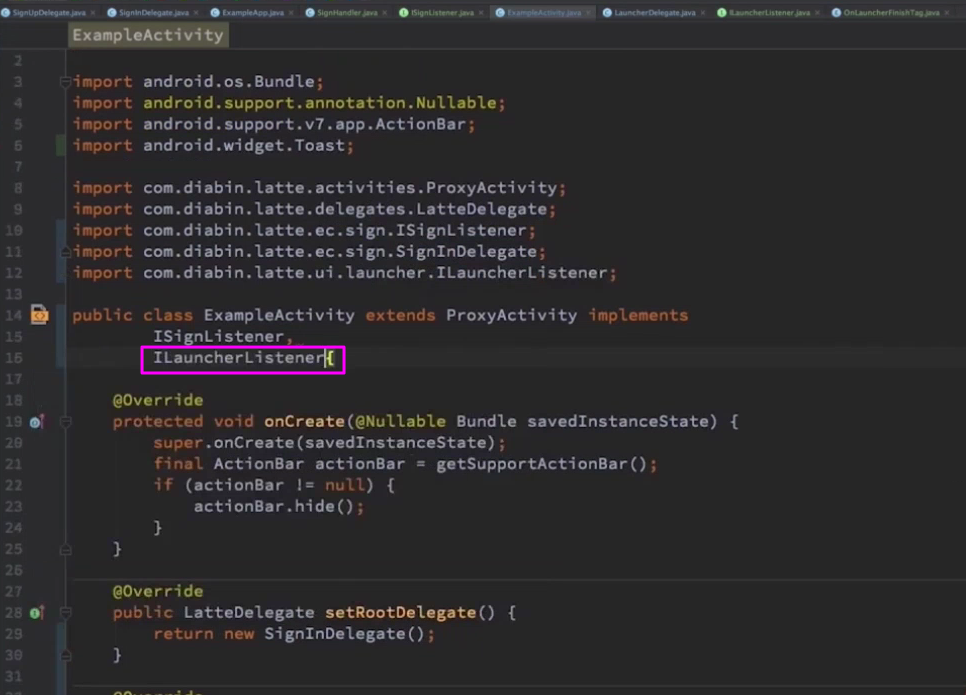
Task: Click 'ProxyActivity' after extends on line 14
Action: pyautogui.click(x=511, y=315)
